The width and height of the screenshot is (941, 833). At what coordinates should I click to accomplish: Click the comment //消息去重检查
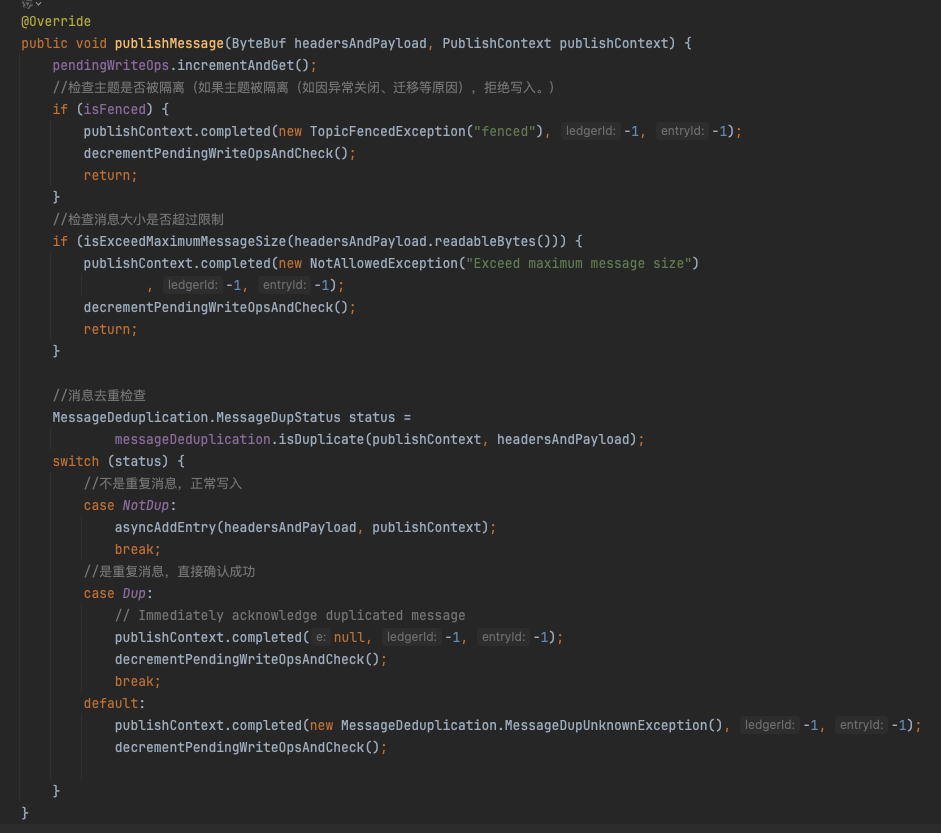pyautogui.click(x=99, y=395)
